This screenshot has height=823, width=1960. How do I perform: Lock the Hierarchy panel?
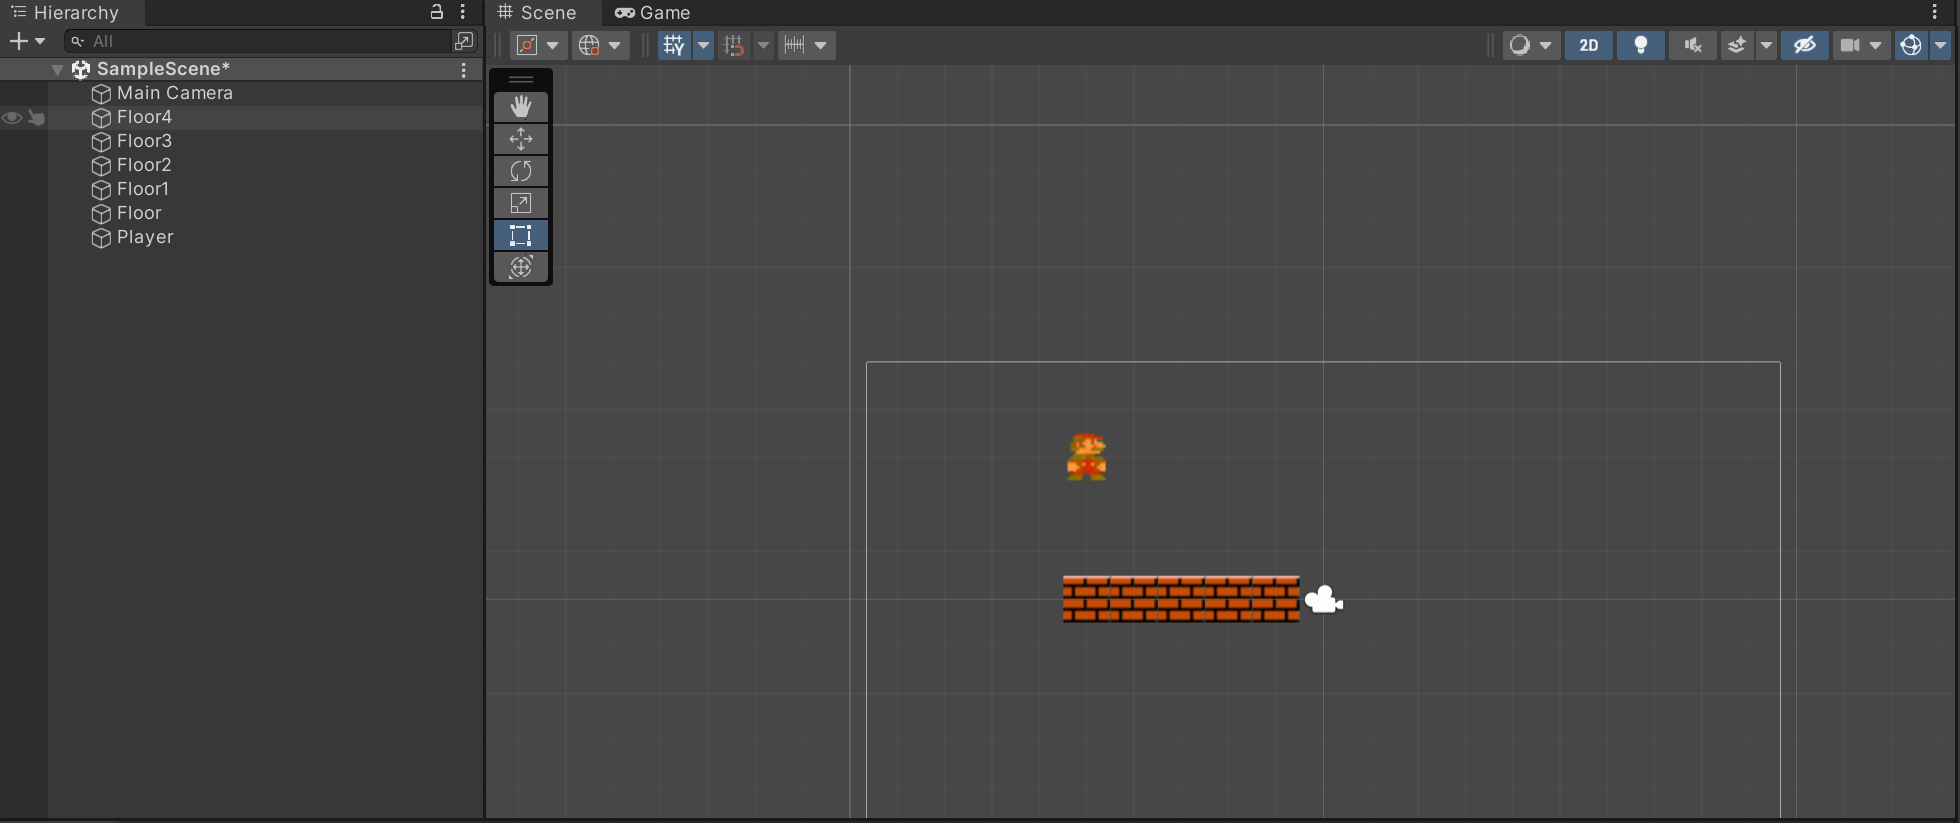[437, 12]
